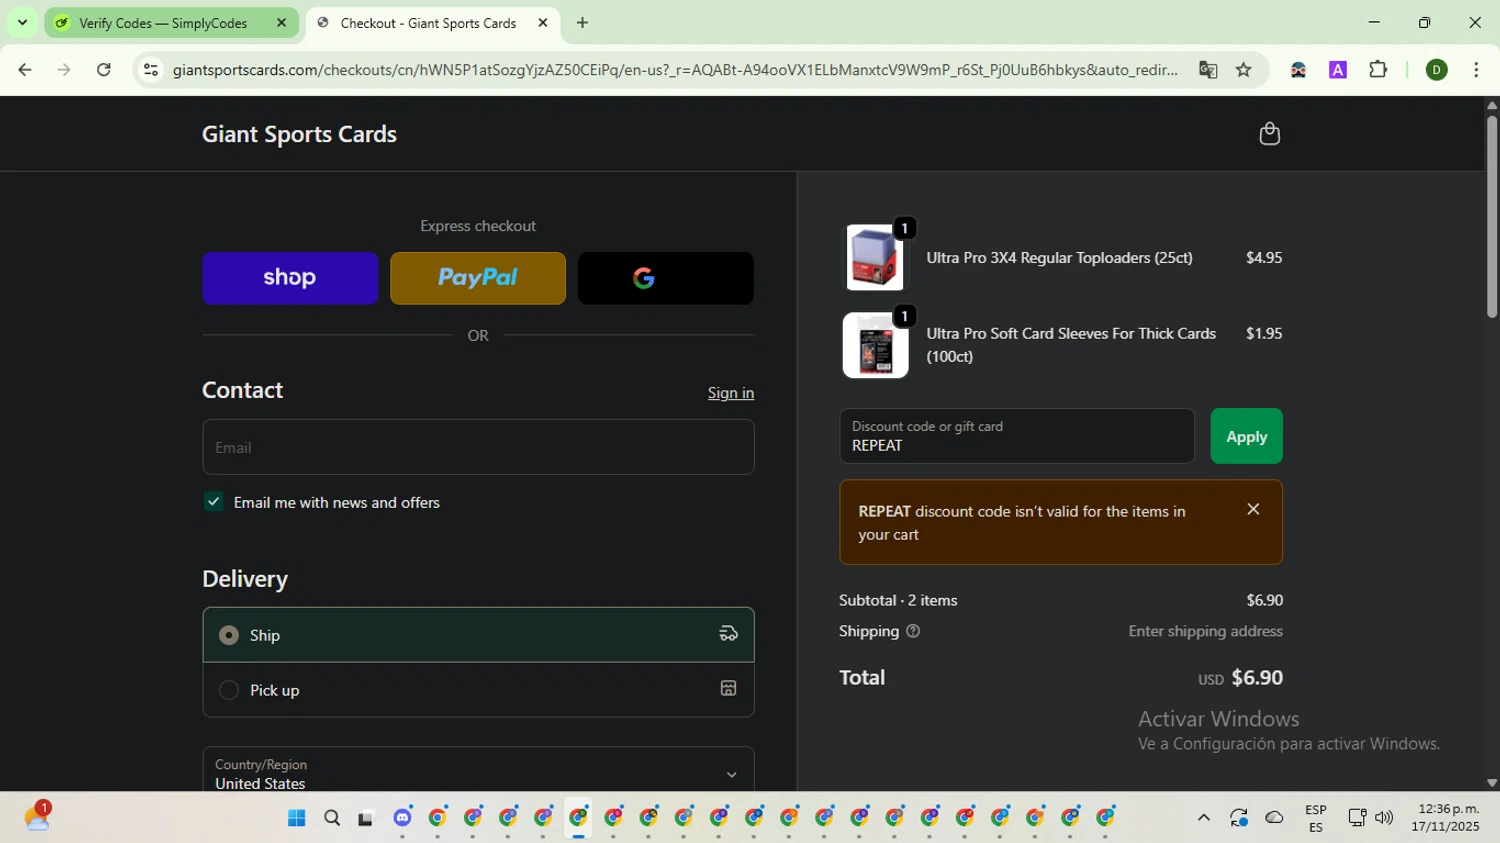
Task: Click the Sign in link
Action: coord(731,393)
